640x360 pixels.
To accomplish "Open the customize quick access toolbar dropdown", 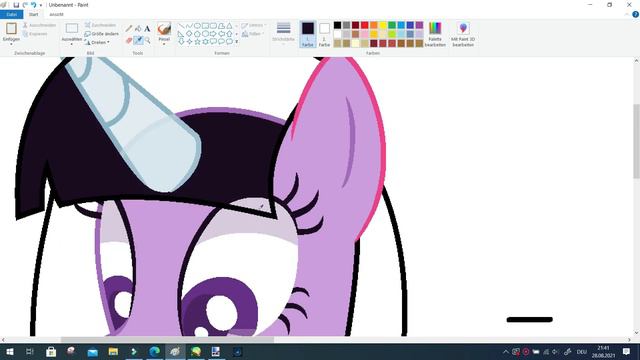I will 41,5.
